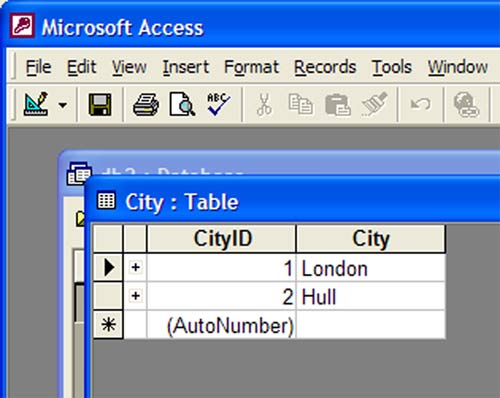
Task: Click the Paste clipboard icon
Action: [x=337, y=105]
